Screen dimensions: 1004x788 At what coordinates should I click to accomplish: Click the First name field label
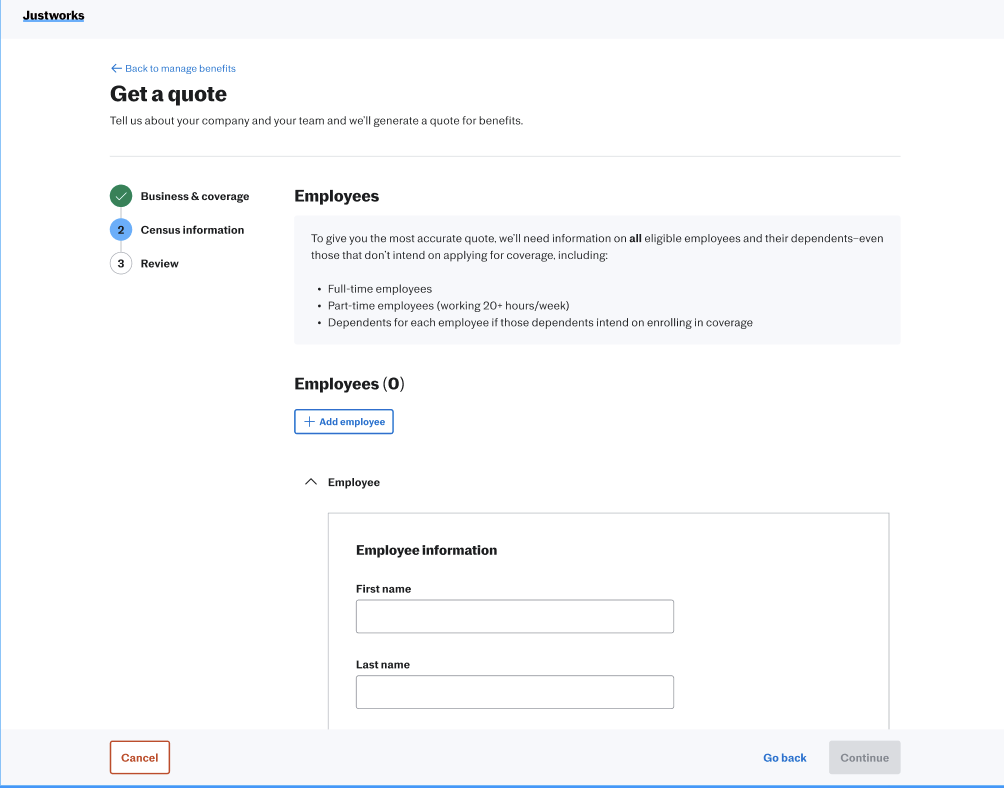(x=383, y=589)
